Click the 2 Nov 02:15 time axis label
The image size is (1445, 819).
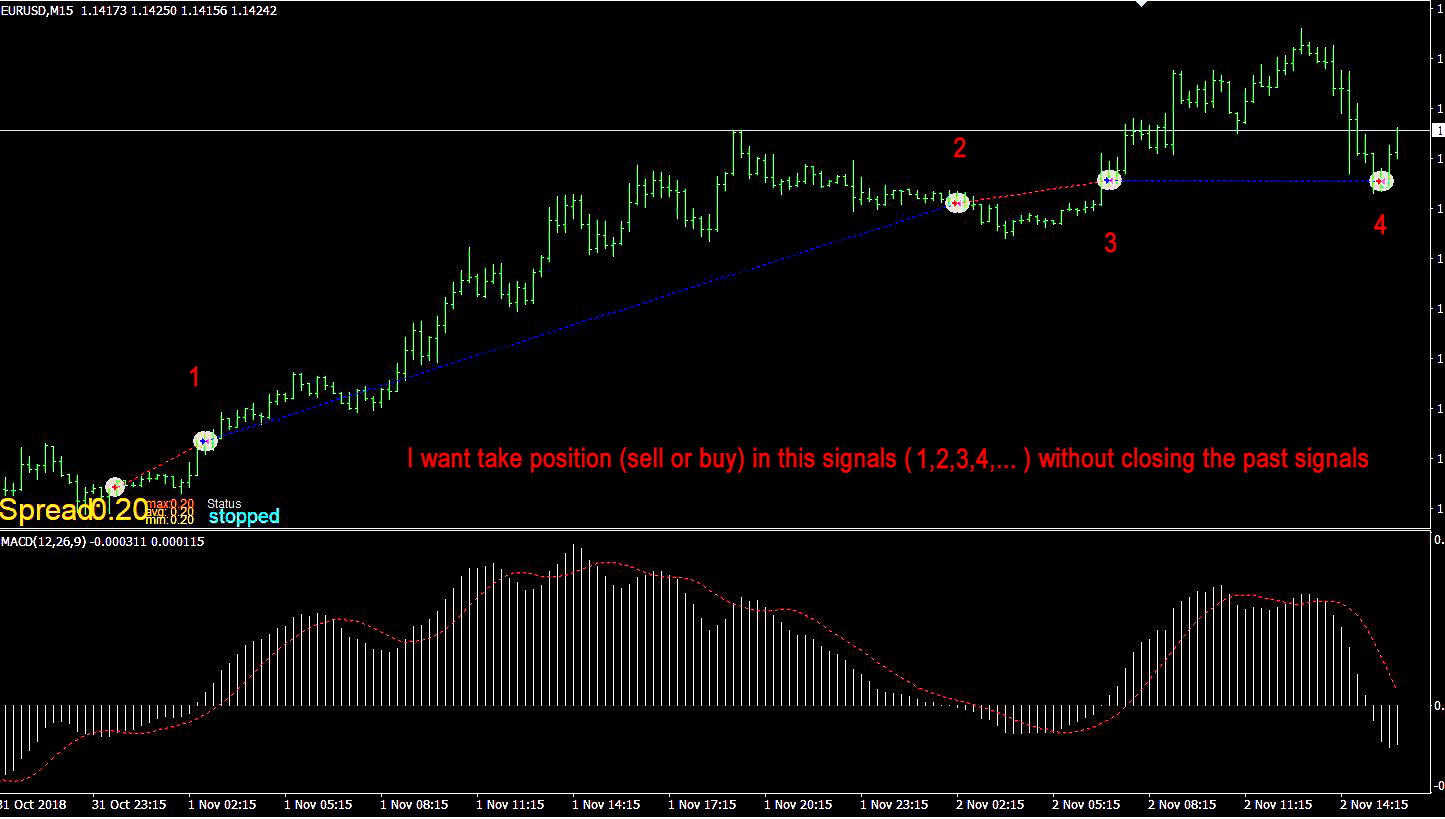click(990, 804)
